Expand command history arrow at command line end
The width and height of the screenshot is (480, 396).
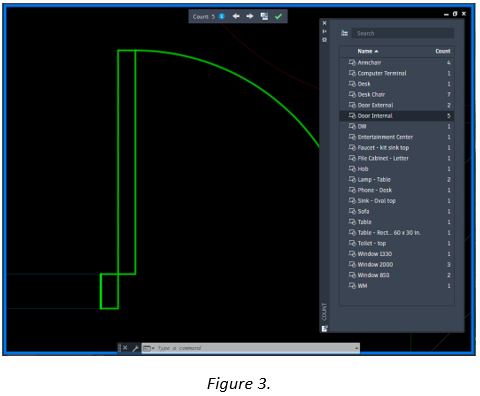point(357,348)
